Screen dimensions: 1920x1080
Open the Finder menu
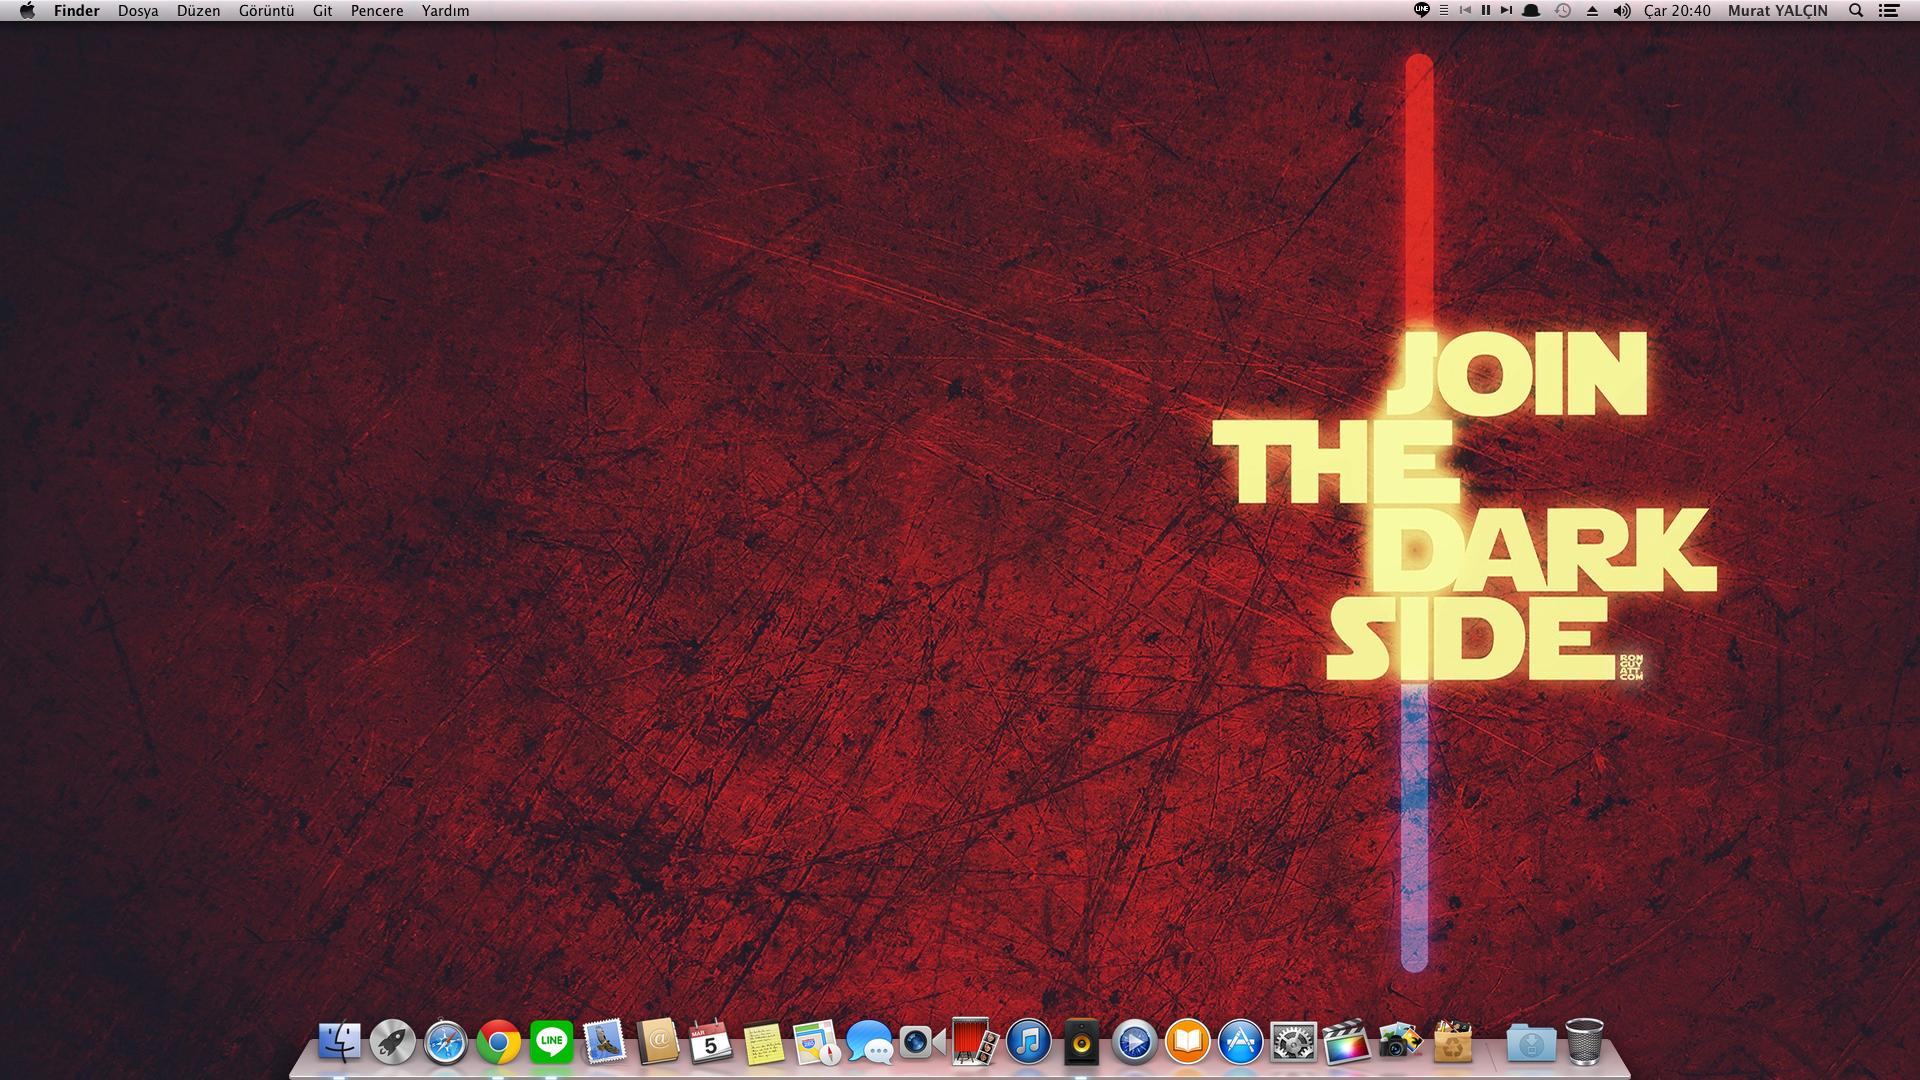tap(76, 11)
